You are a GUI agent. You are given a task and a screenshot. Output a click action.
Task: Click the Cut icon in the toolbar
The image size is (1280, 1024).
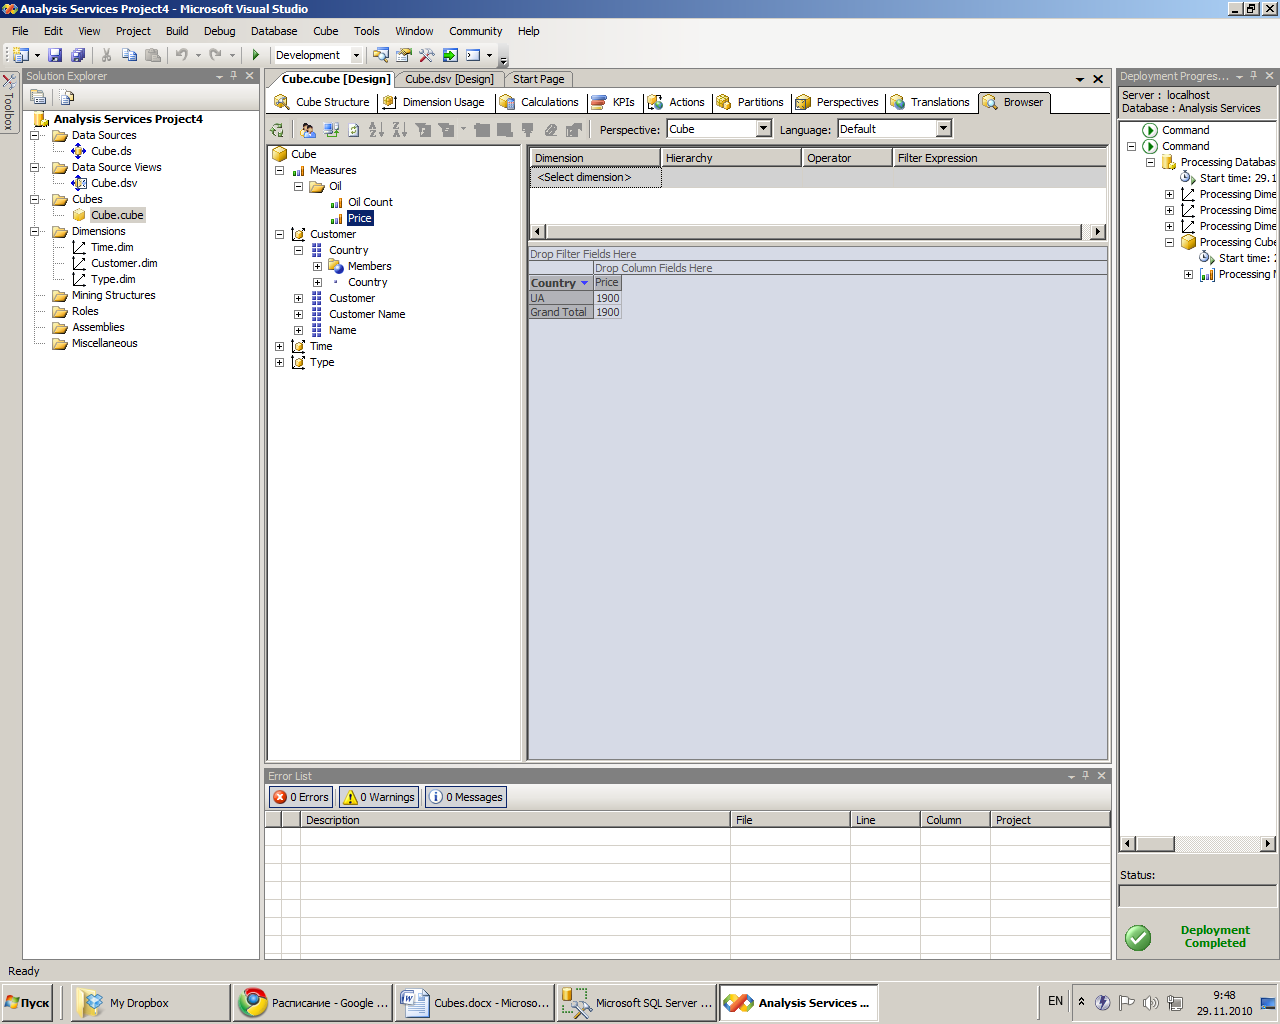106,55
